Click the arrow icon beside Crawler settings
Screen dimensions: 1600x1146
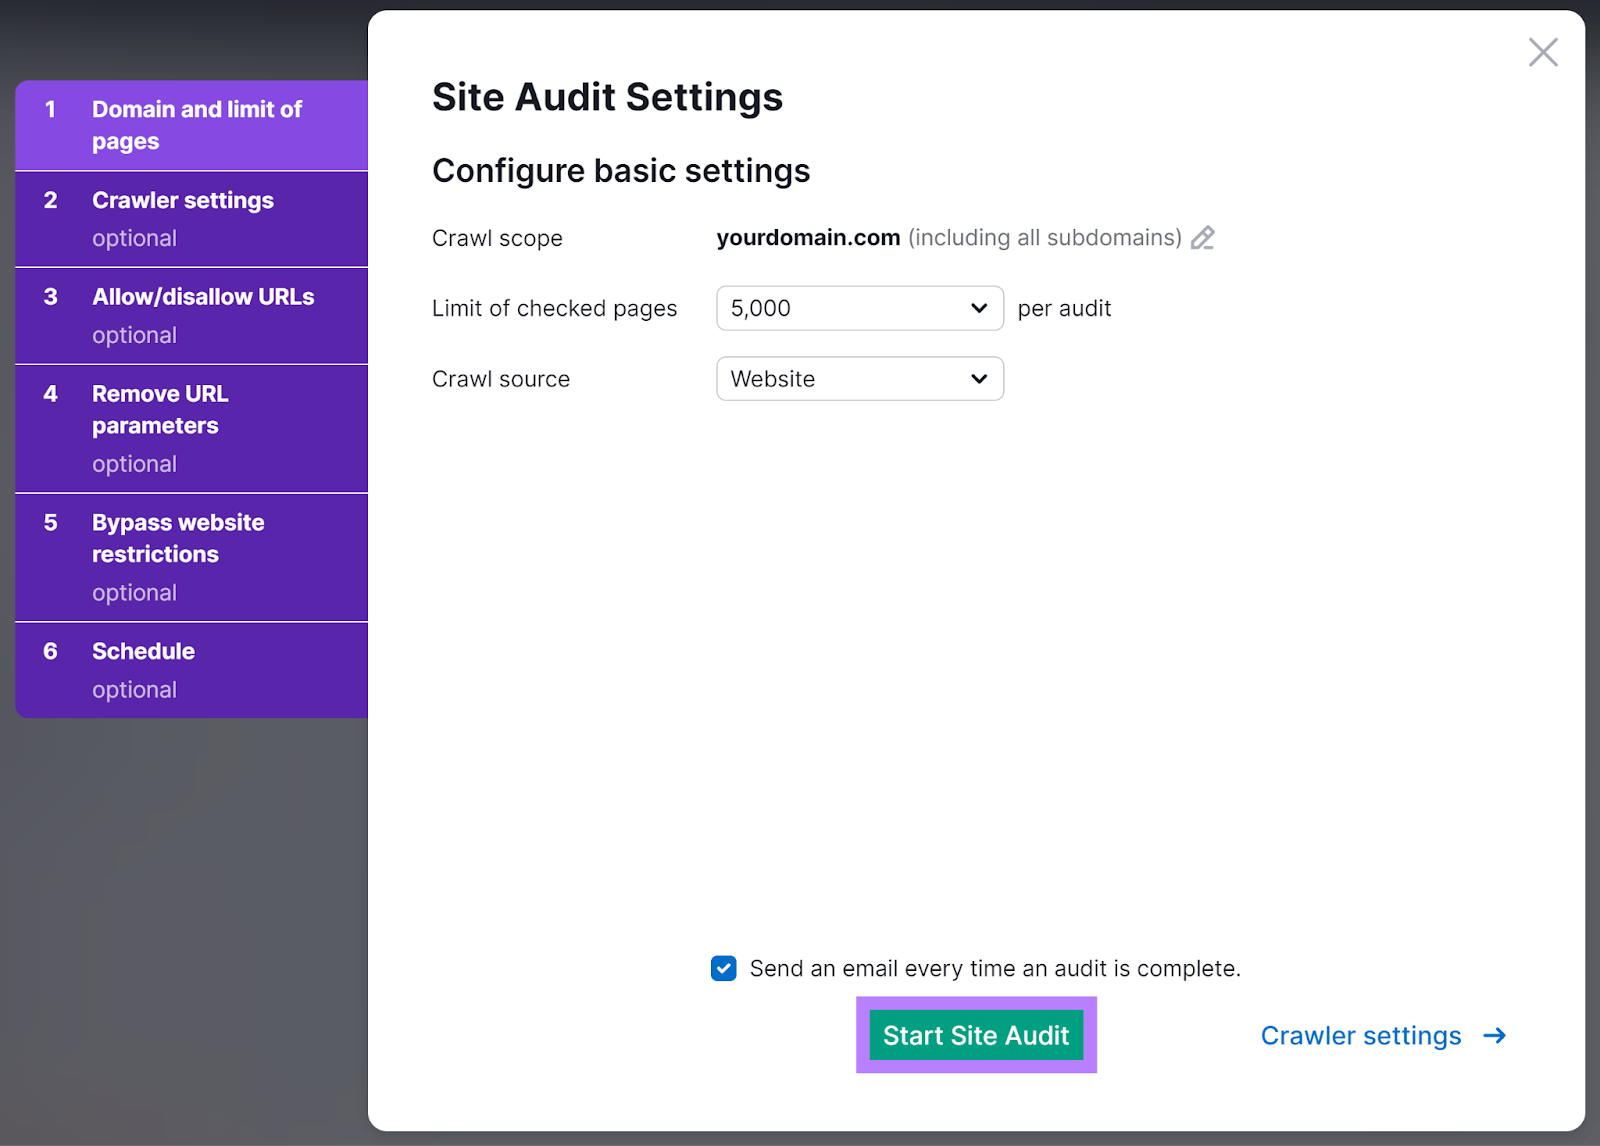pyautogui.click(x=1494, y=1035)
